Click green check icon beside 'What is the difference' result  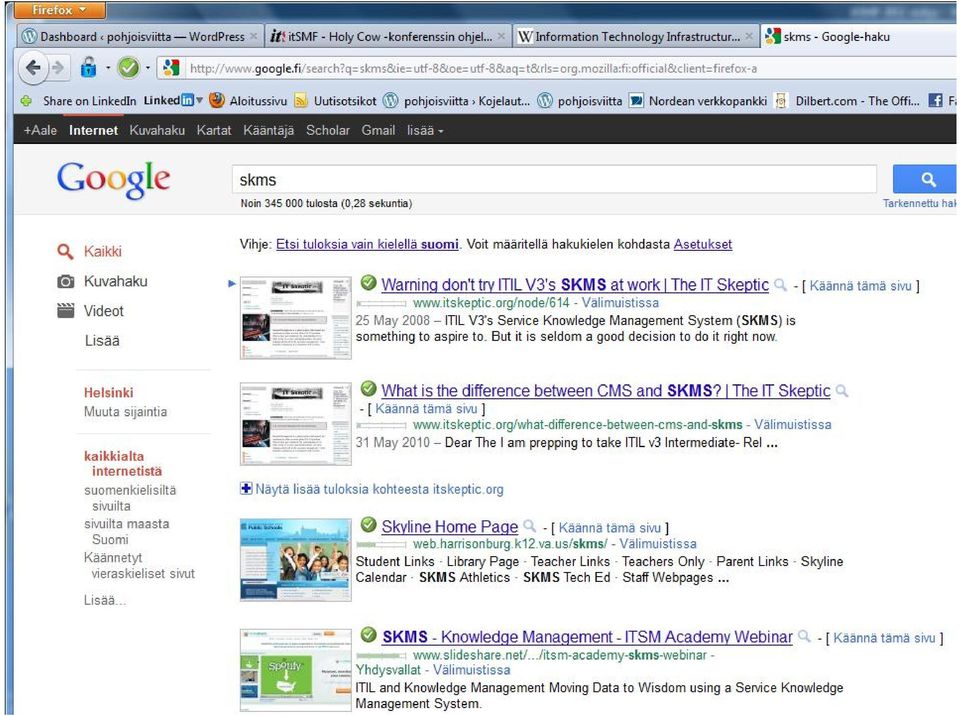[368, 388]
